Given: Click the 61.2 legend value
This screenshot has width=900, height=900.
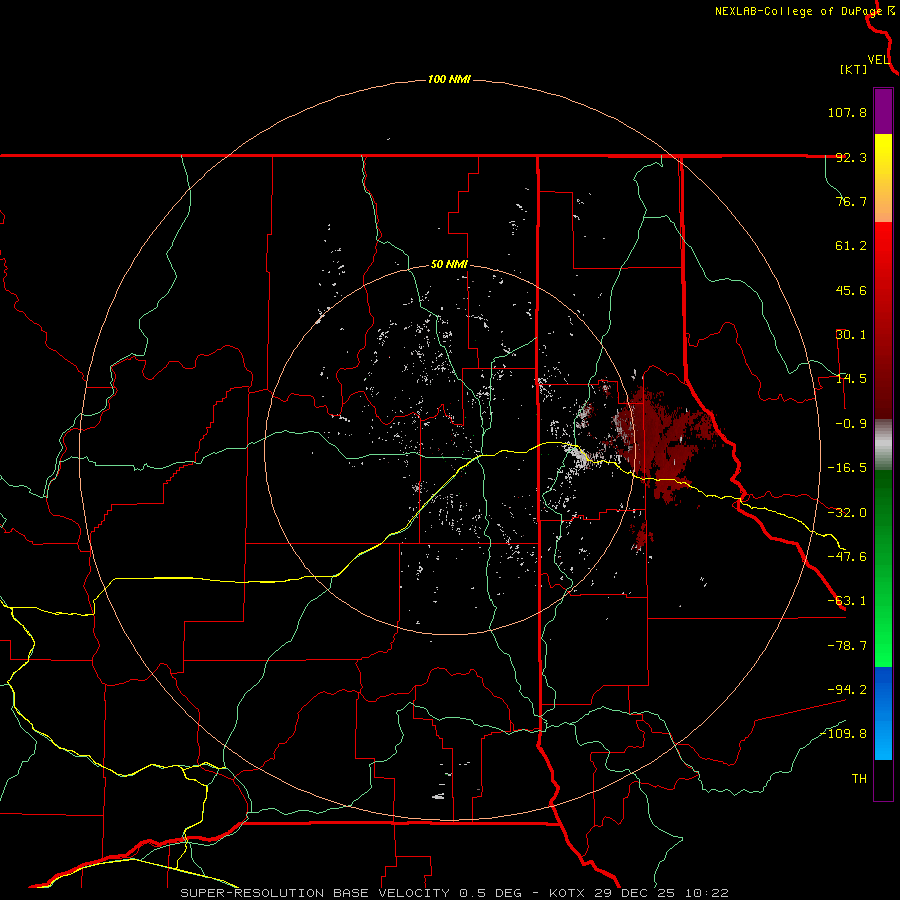Looking at the screenshot, I should pos(851,246).
